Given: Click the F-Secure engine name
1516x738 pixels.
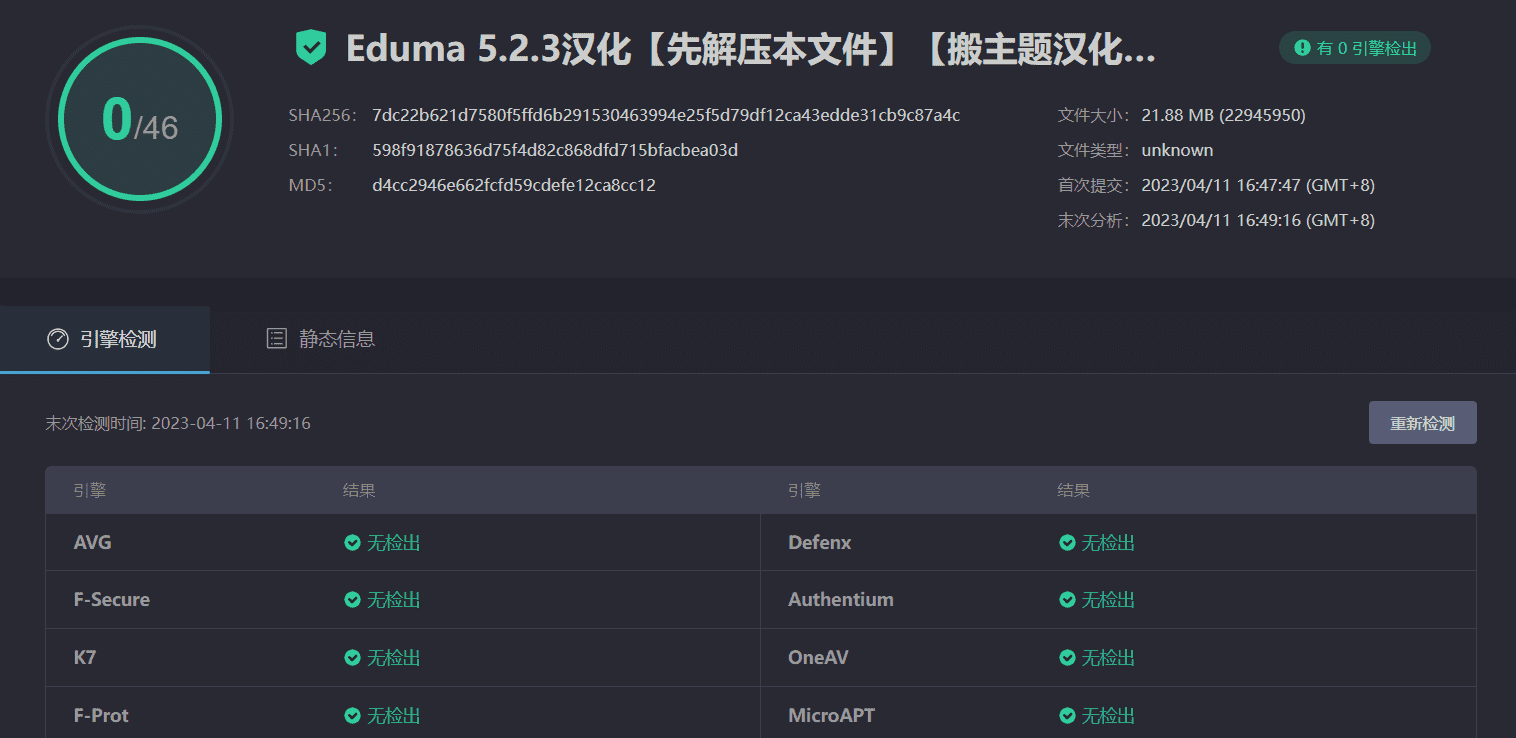Looking at the screenshot, I should (112, 600).
